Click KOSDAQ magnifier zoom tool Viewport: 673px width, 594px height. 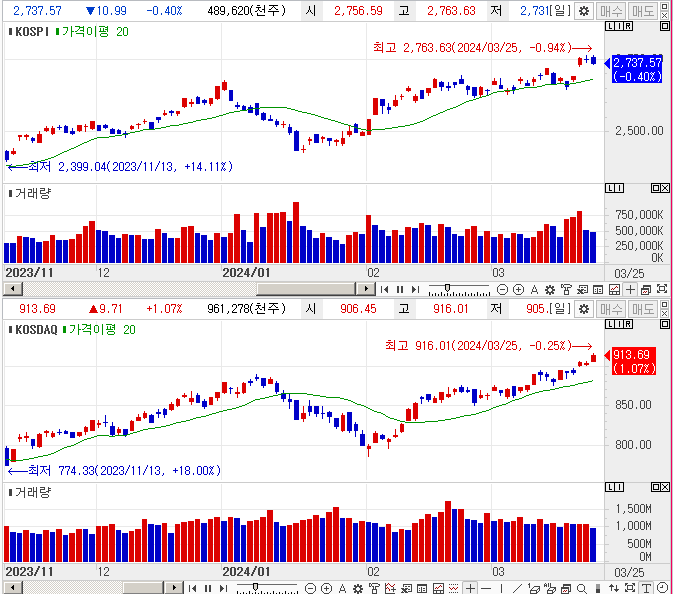pyautogui.click(x=582, y=588)
